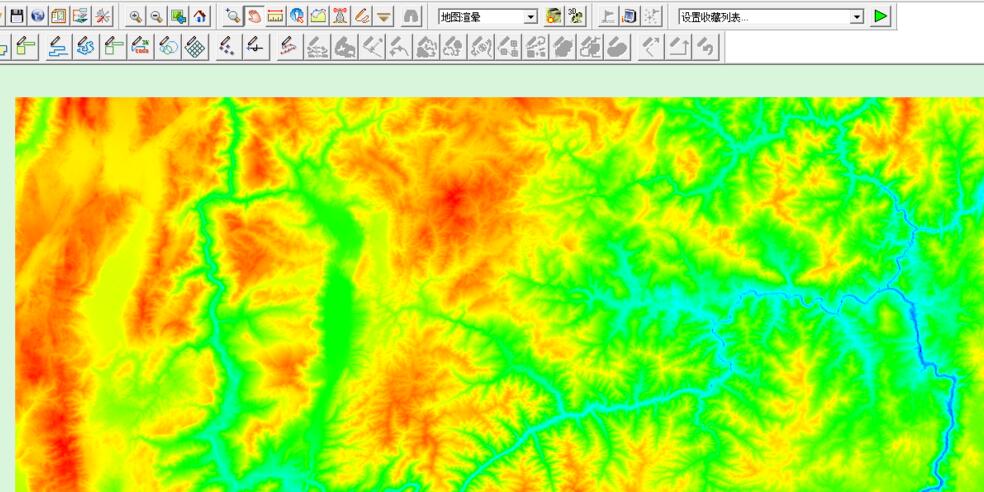Click the create rectangle area pencil icon
This screenshot has width=984, height=492.
click(x=26, y=47)
